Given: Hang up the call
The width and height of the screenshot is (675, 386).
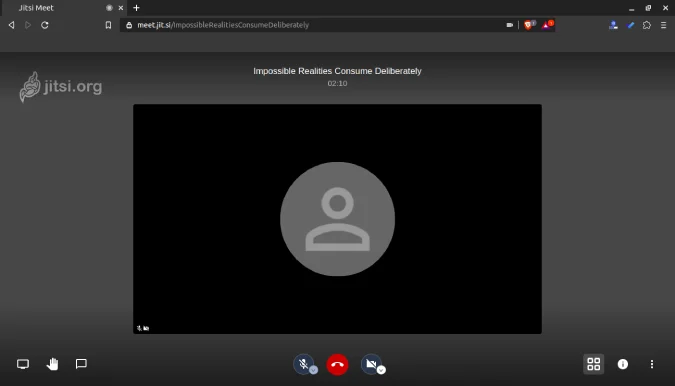Looking at the screenshot, I should [x=338, y=364].
